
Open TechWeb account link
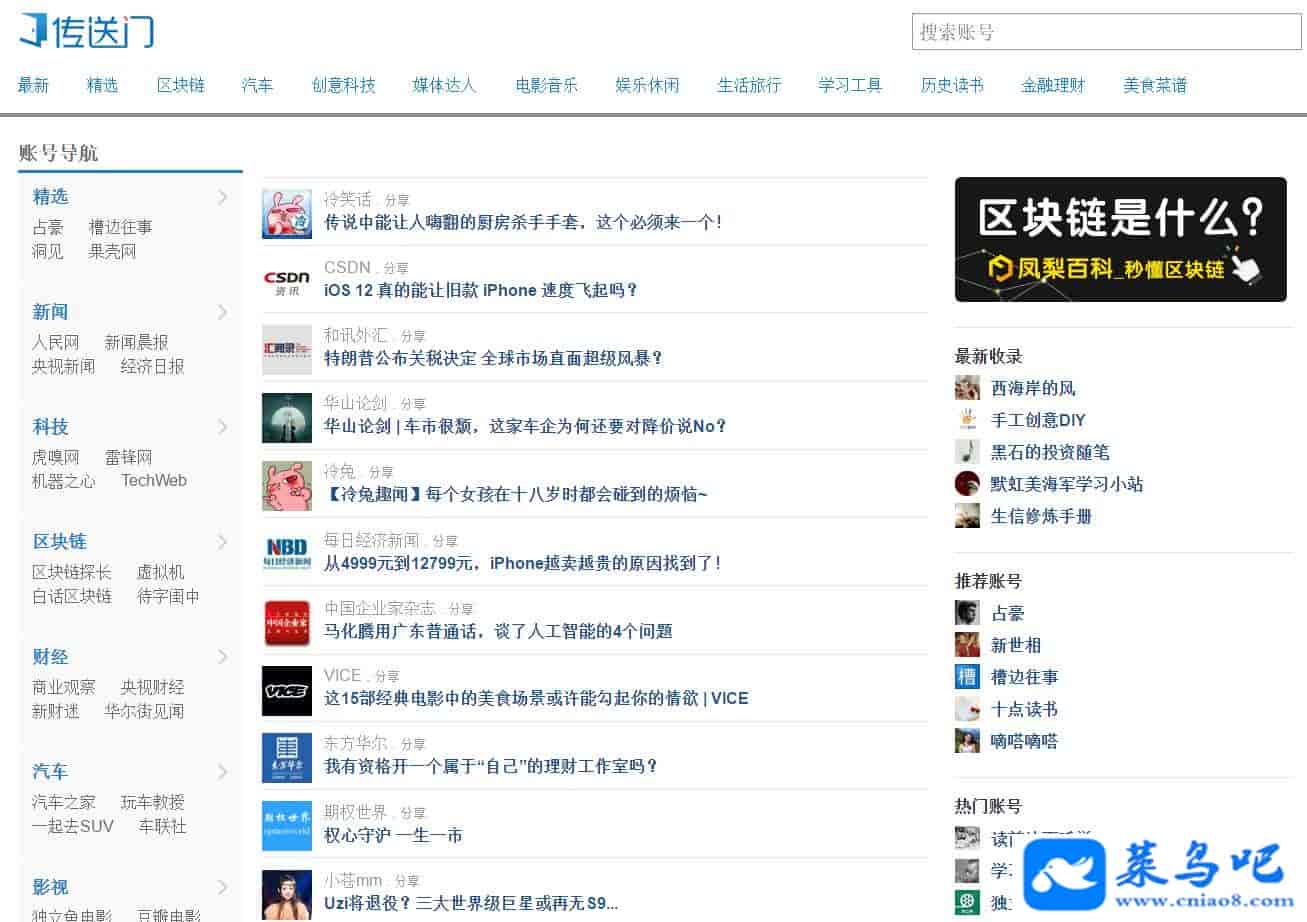point(154,481)
